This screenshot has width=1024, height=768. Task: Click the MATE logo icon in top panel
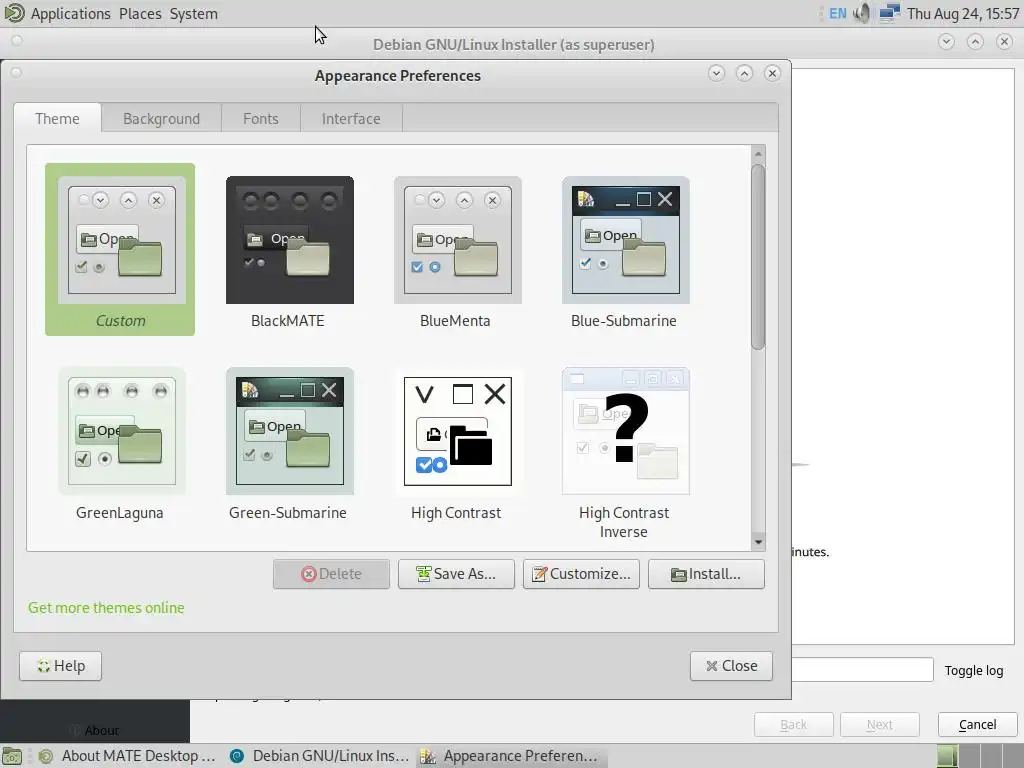tap(14, 13)
